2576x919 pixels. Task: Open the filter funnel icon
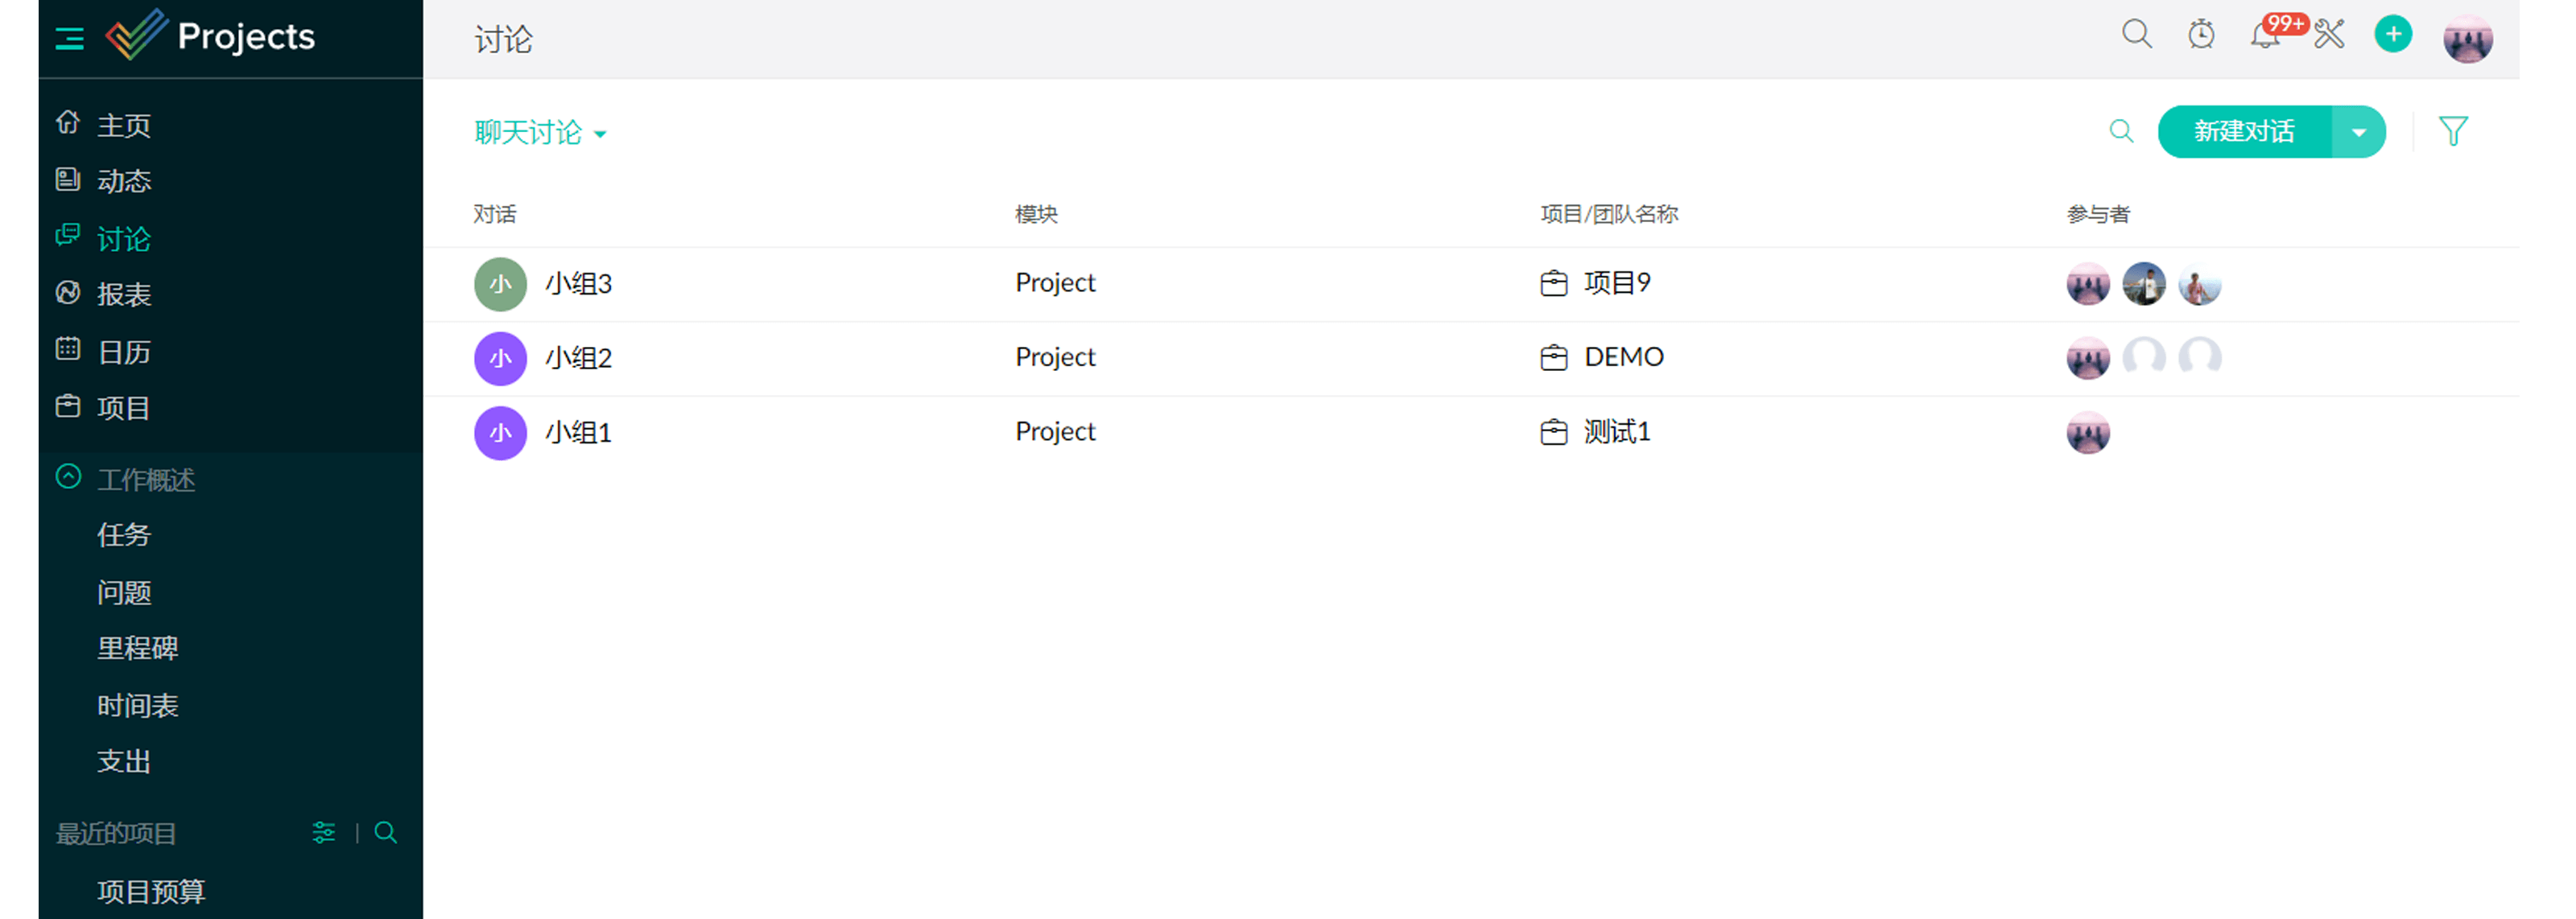(x=2452, y=131)
